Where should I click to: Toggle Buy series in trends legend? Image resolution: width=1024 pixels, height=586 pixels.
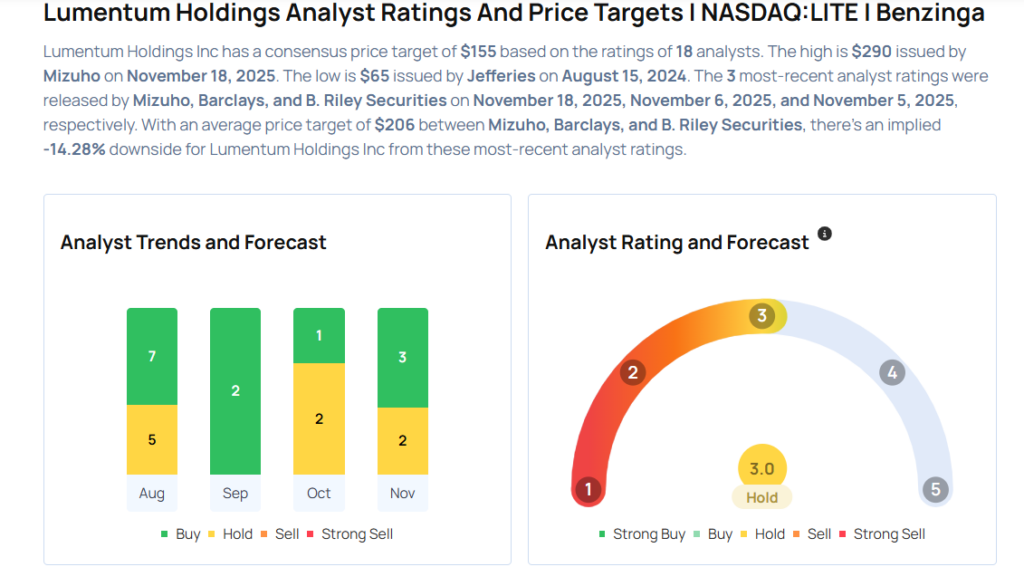[x=180, y=534]
